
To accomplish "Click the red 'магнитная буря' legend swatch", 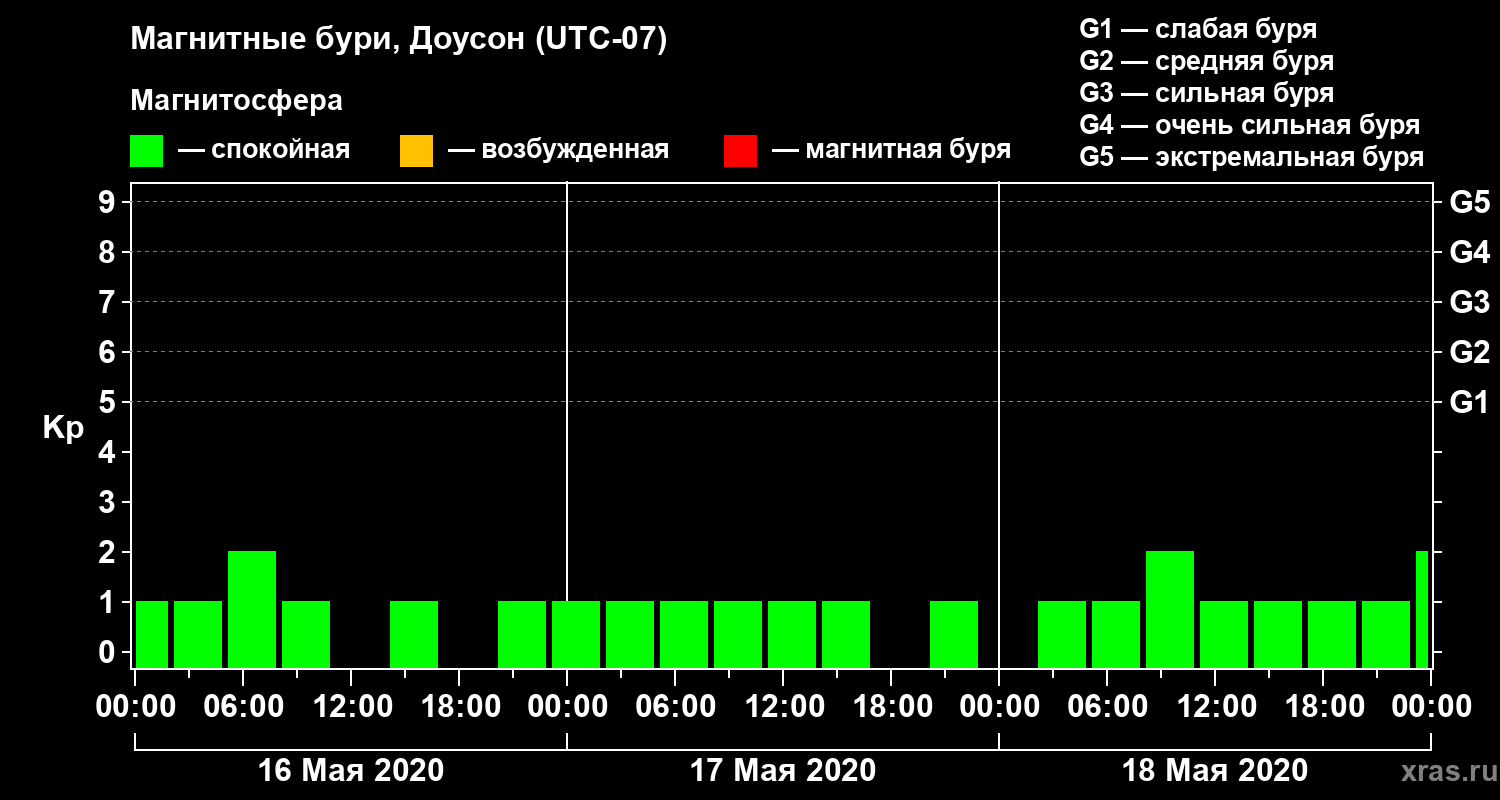I will 740,151.
